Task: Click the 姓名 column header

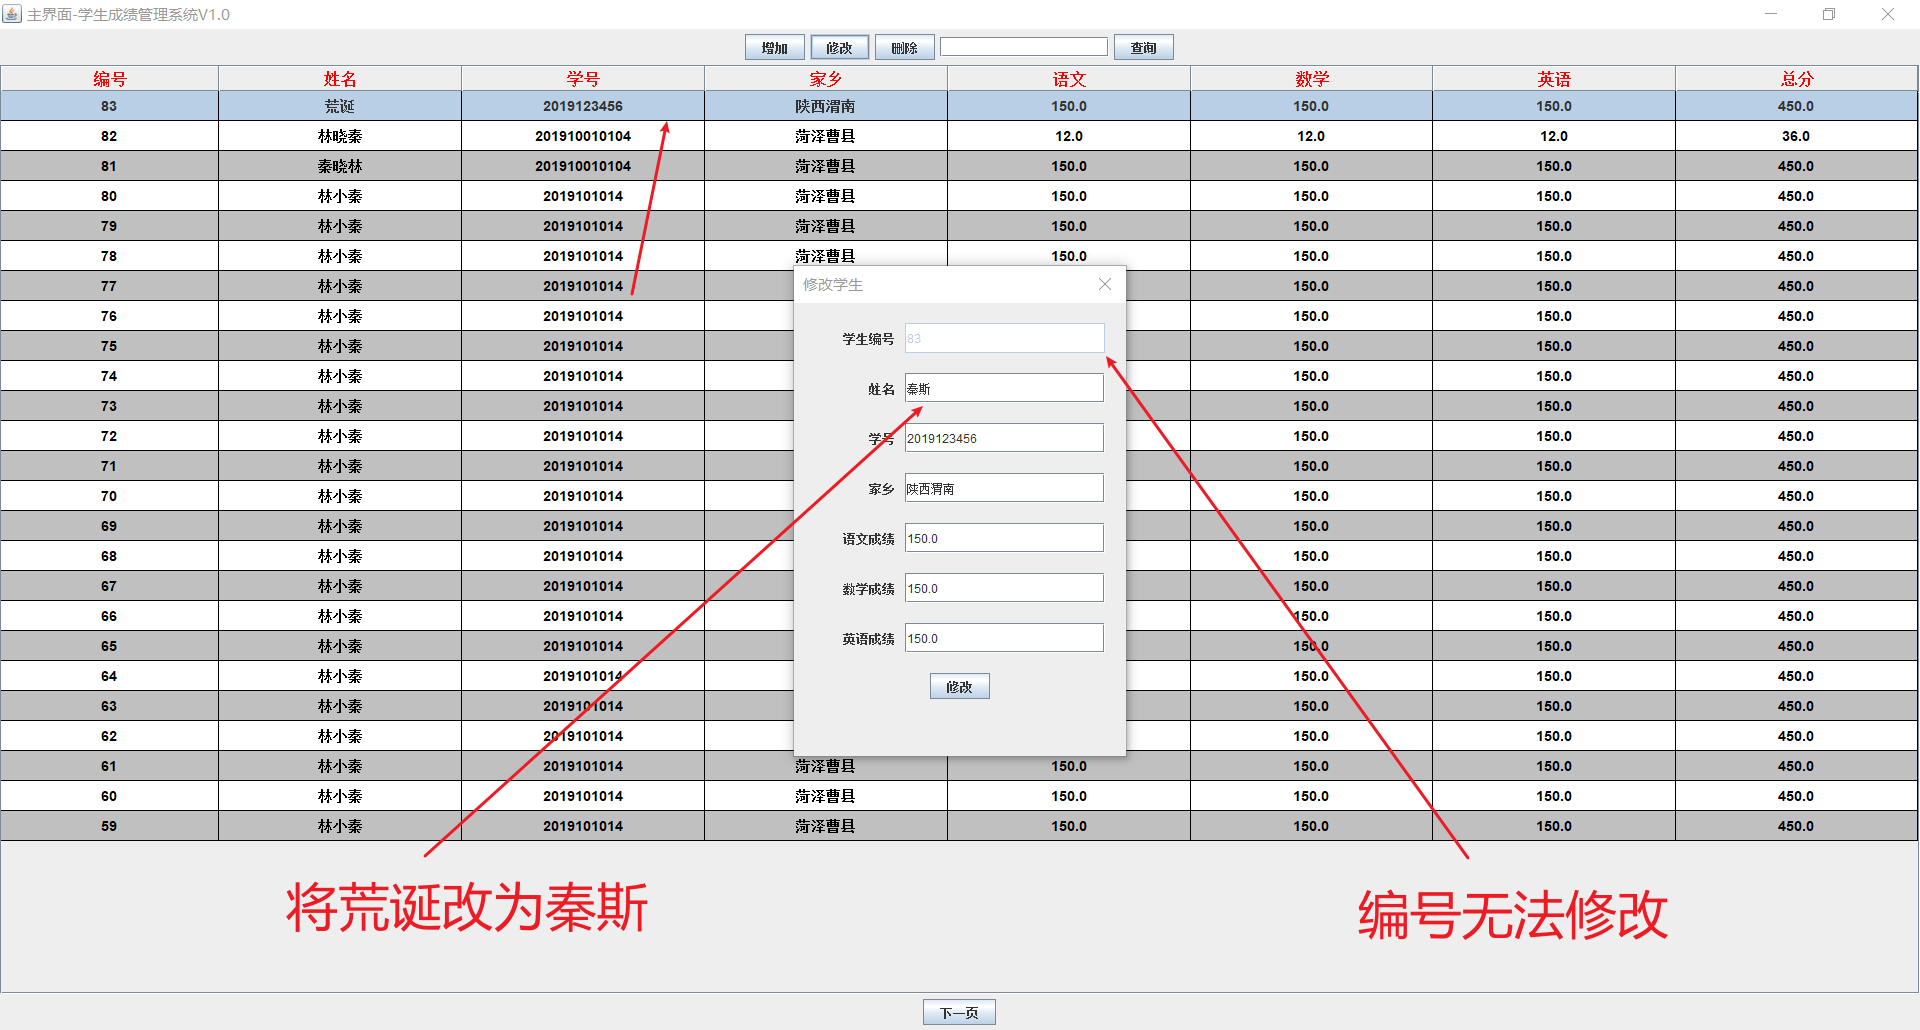Action: (340, 78)
